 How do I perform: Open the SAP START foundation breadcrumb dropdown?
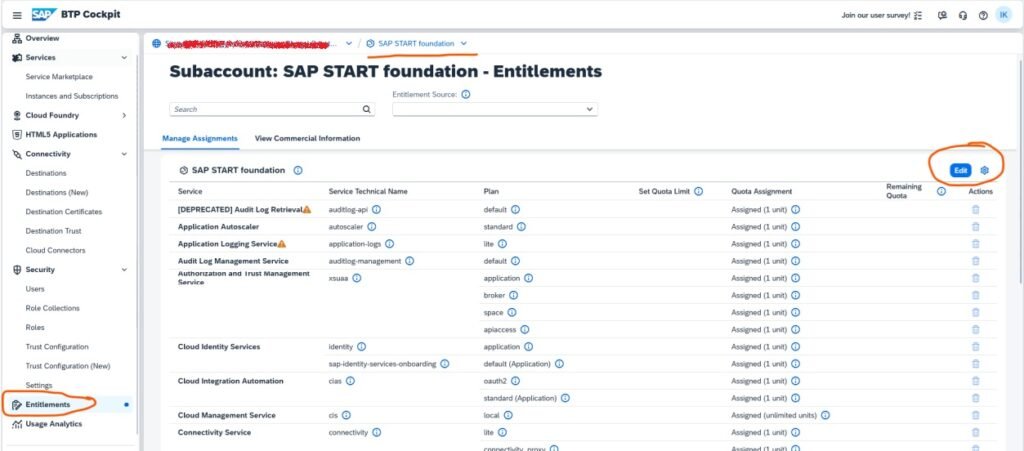tap(464, 44)
